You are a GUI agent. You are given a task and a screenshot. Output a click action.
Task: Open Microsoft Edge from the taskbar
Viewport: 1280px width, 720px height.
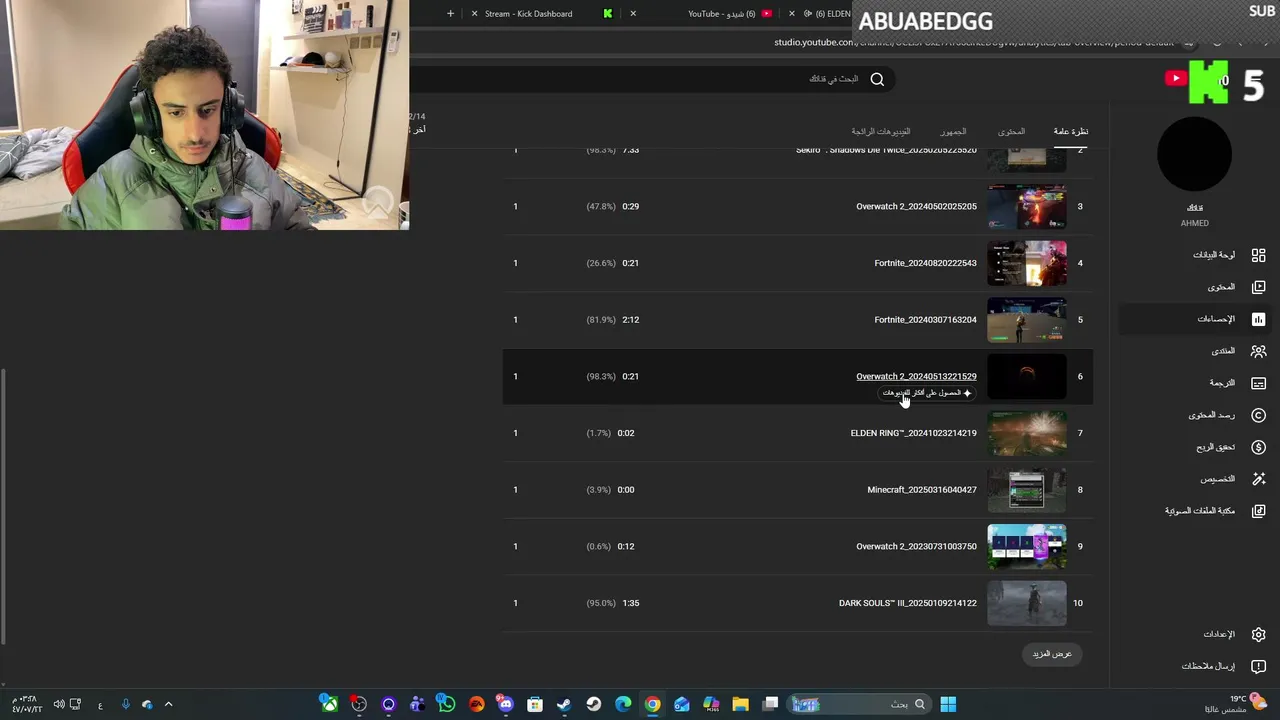tap(623, 704)
